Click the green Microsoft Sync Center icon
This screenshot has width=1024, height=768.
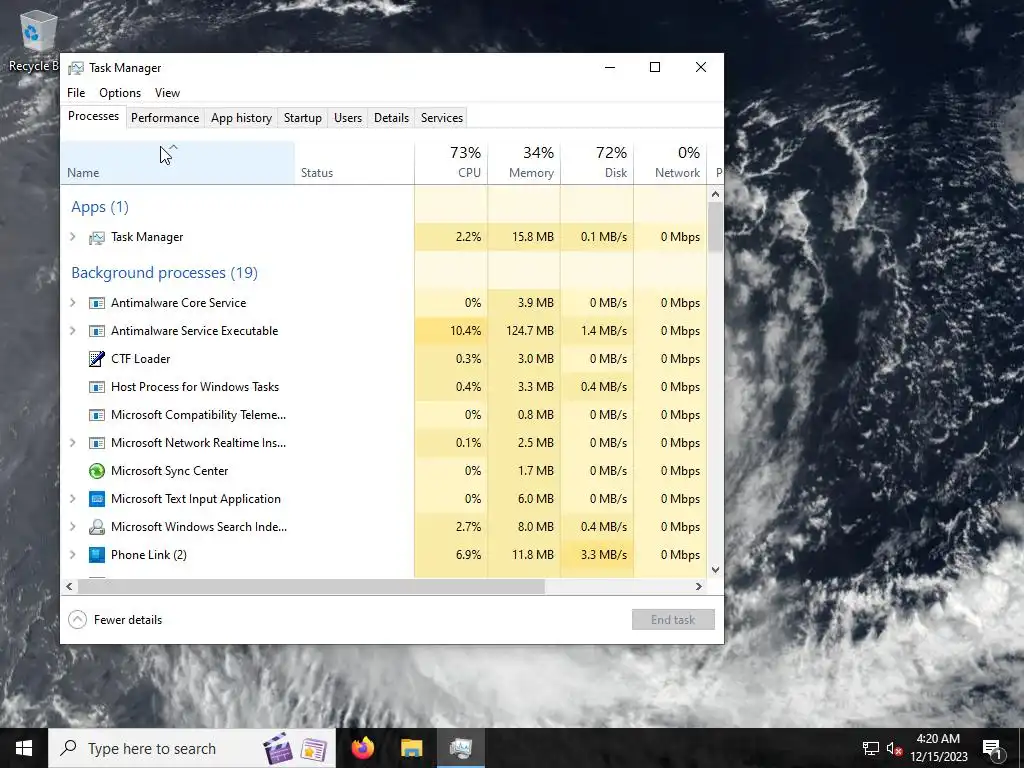[x=97, y=471]
